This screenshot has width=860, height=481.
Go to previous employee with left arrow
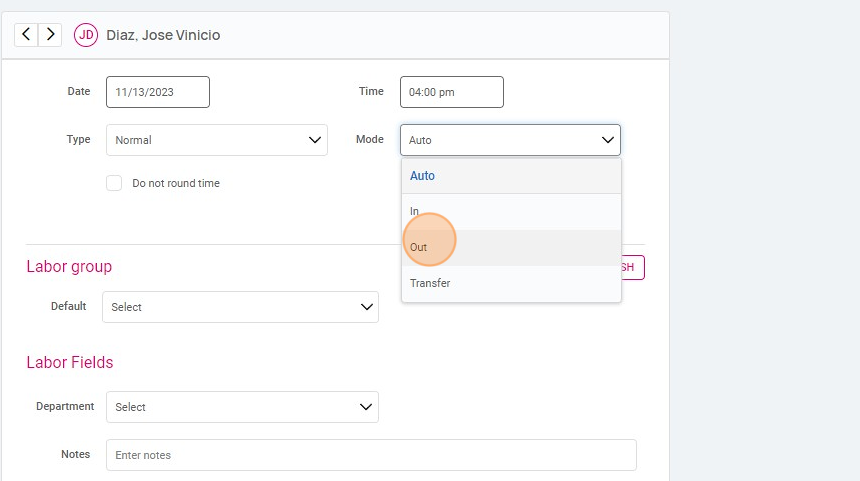click(26, 35)
